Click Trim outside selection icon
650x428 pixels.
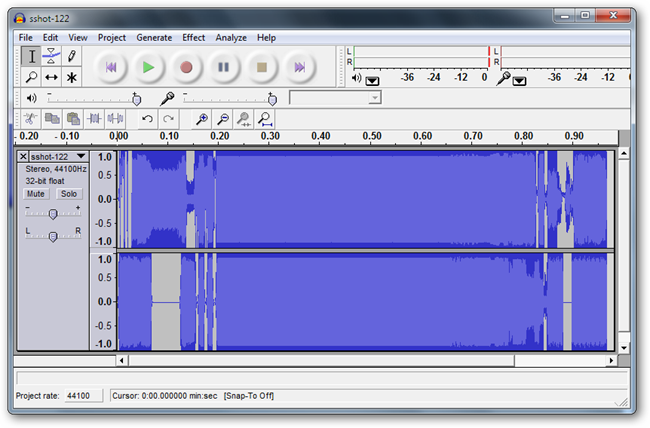pos(94,119)
